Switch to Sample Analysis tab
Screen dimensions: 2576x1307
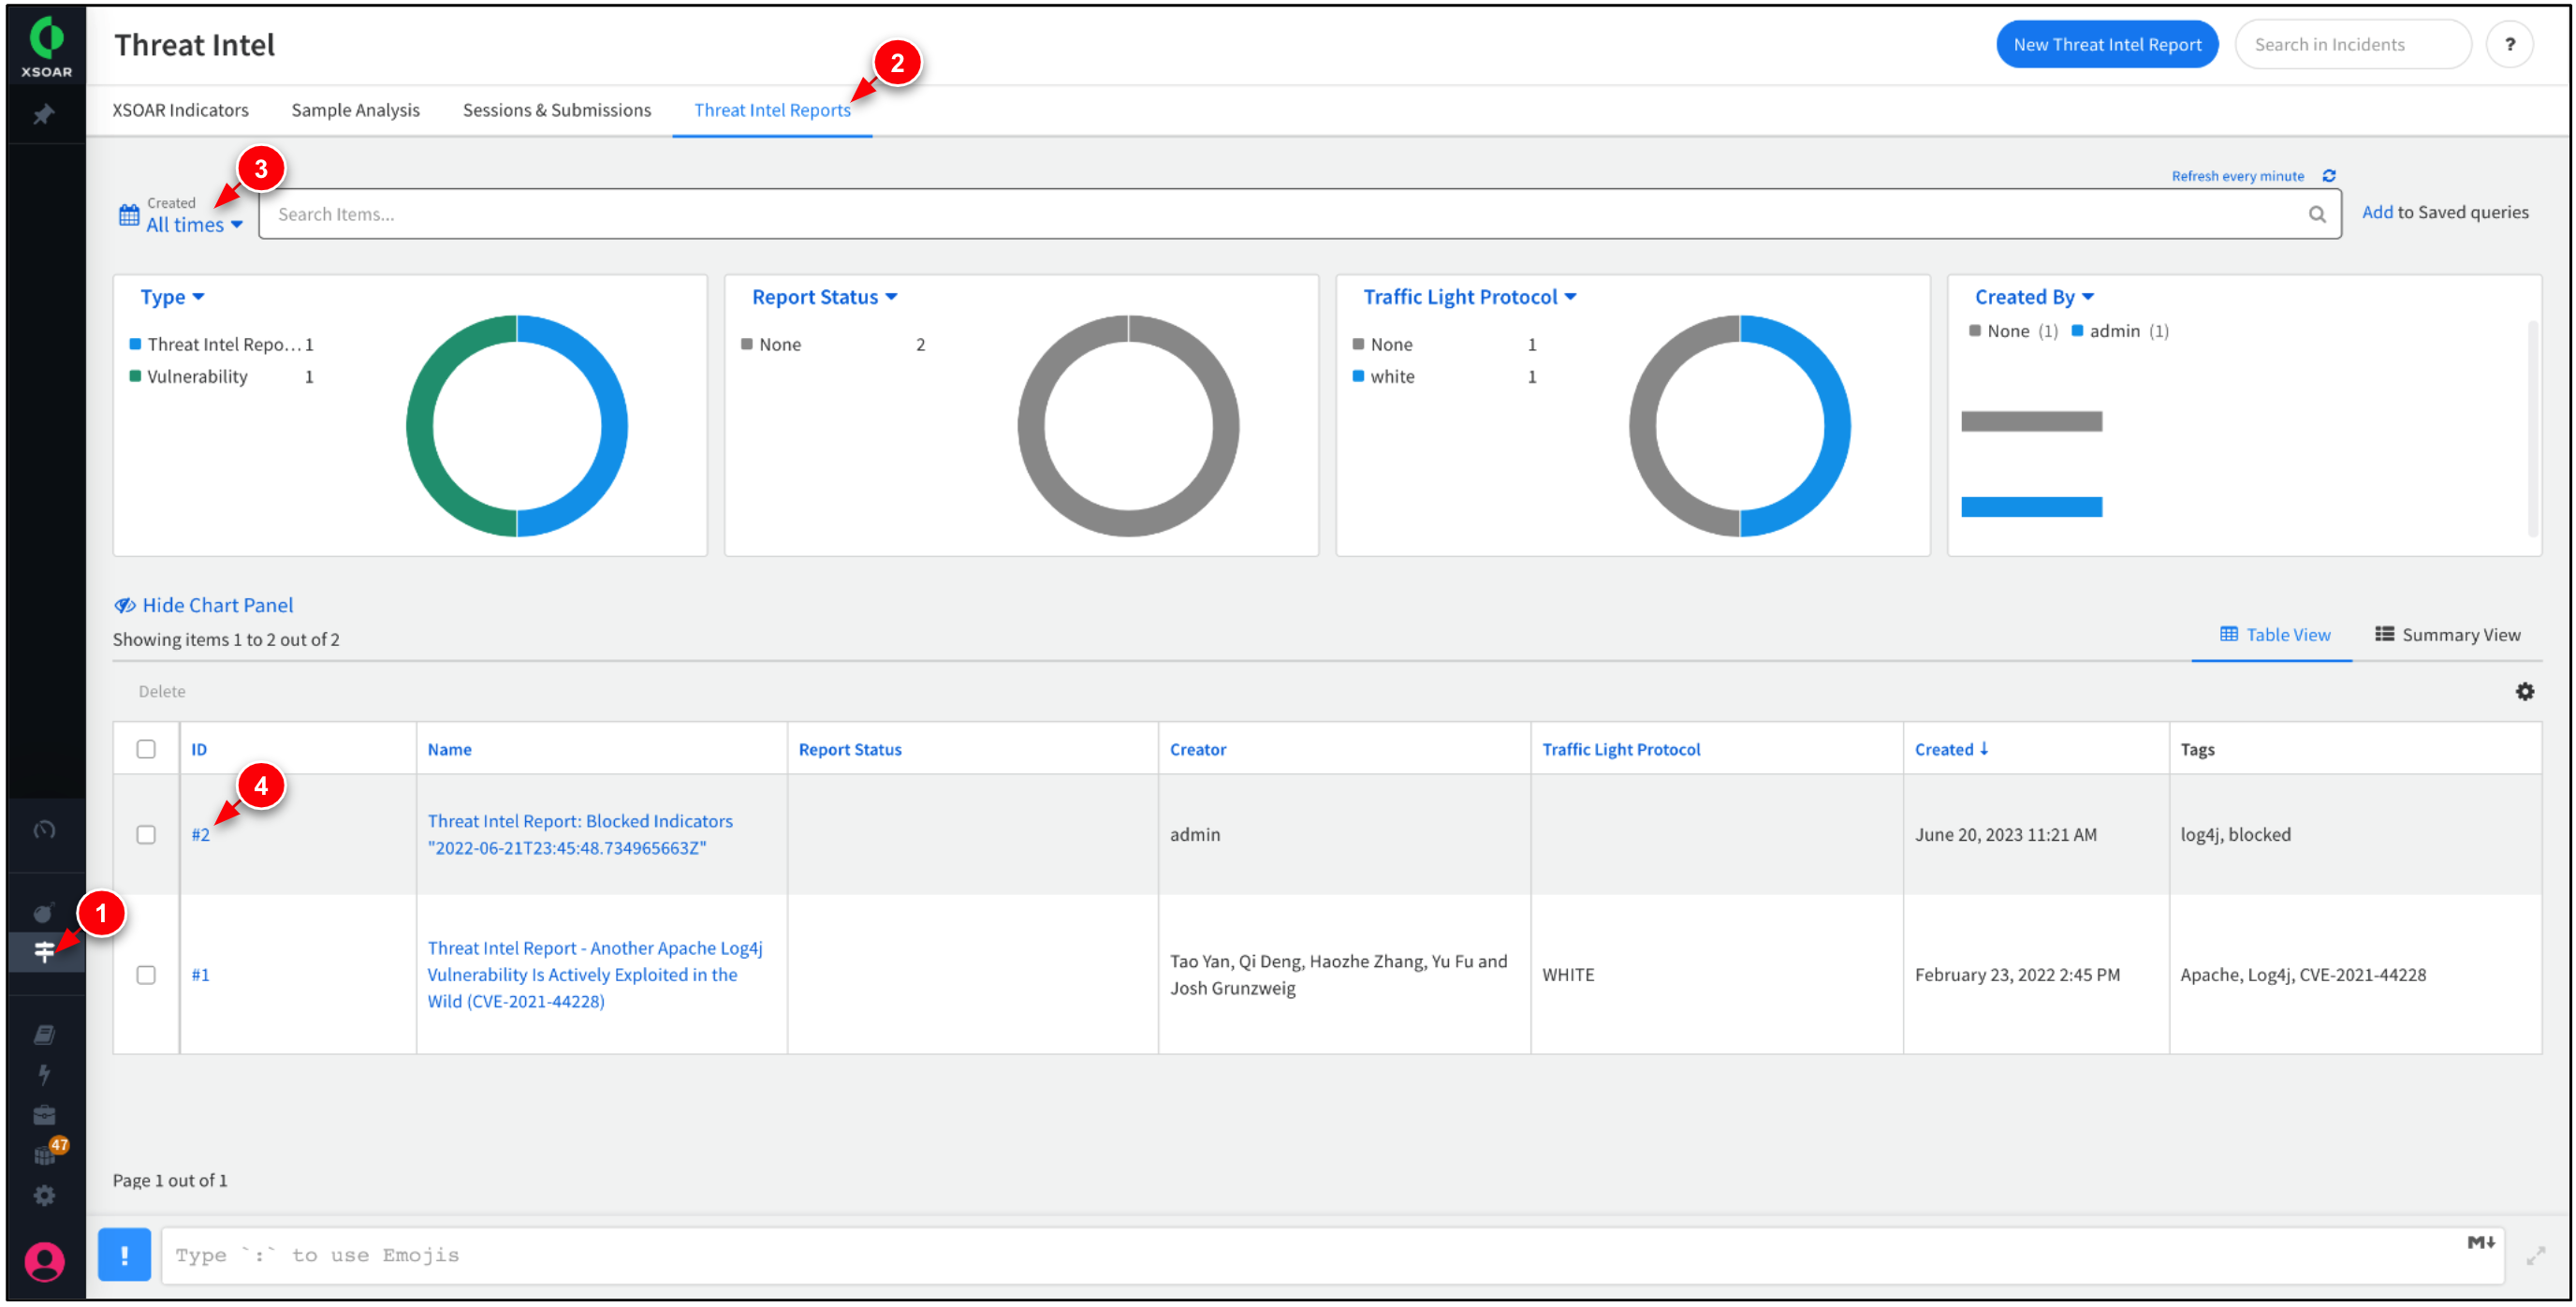(x=355, y=110)
